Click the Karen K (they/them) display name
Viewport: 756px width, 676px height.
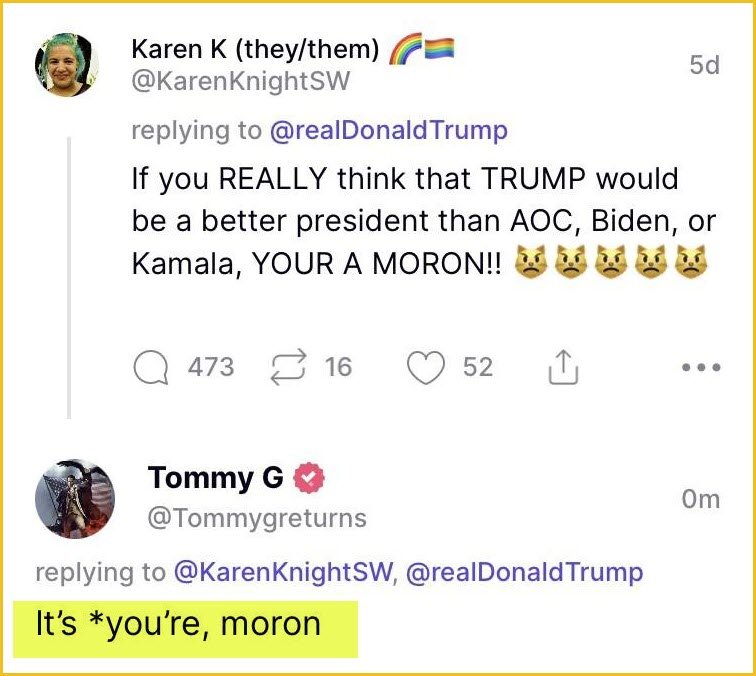(x=255, y=48)
